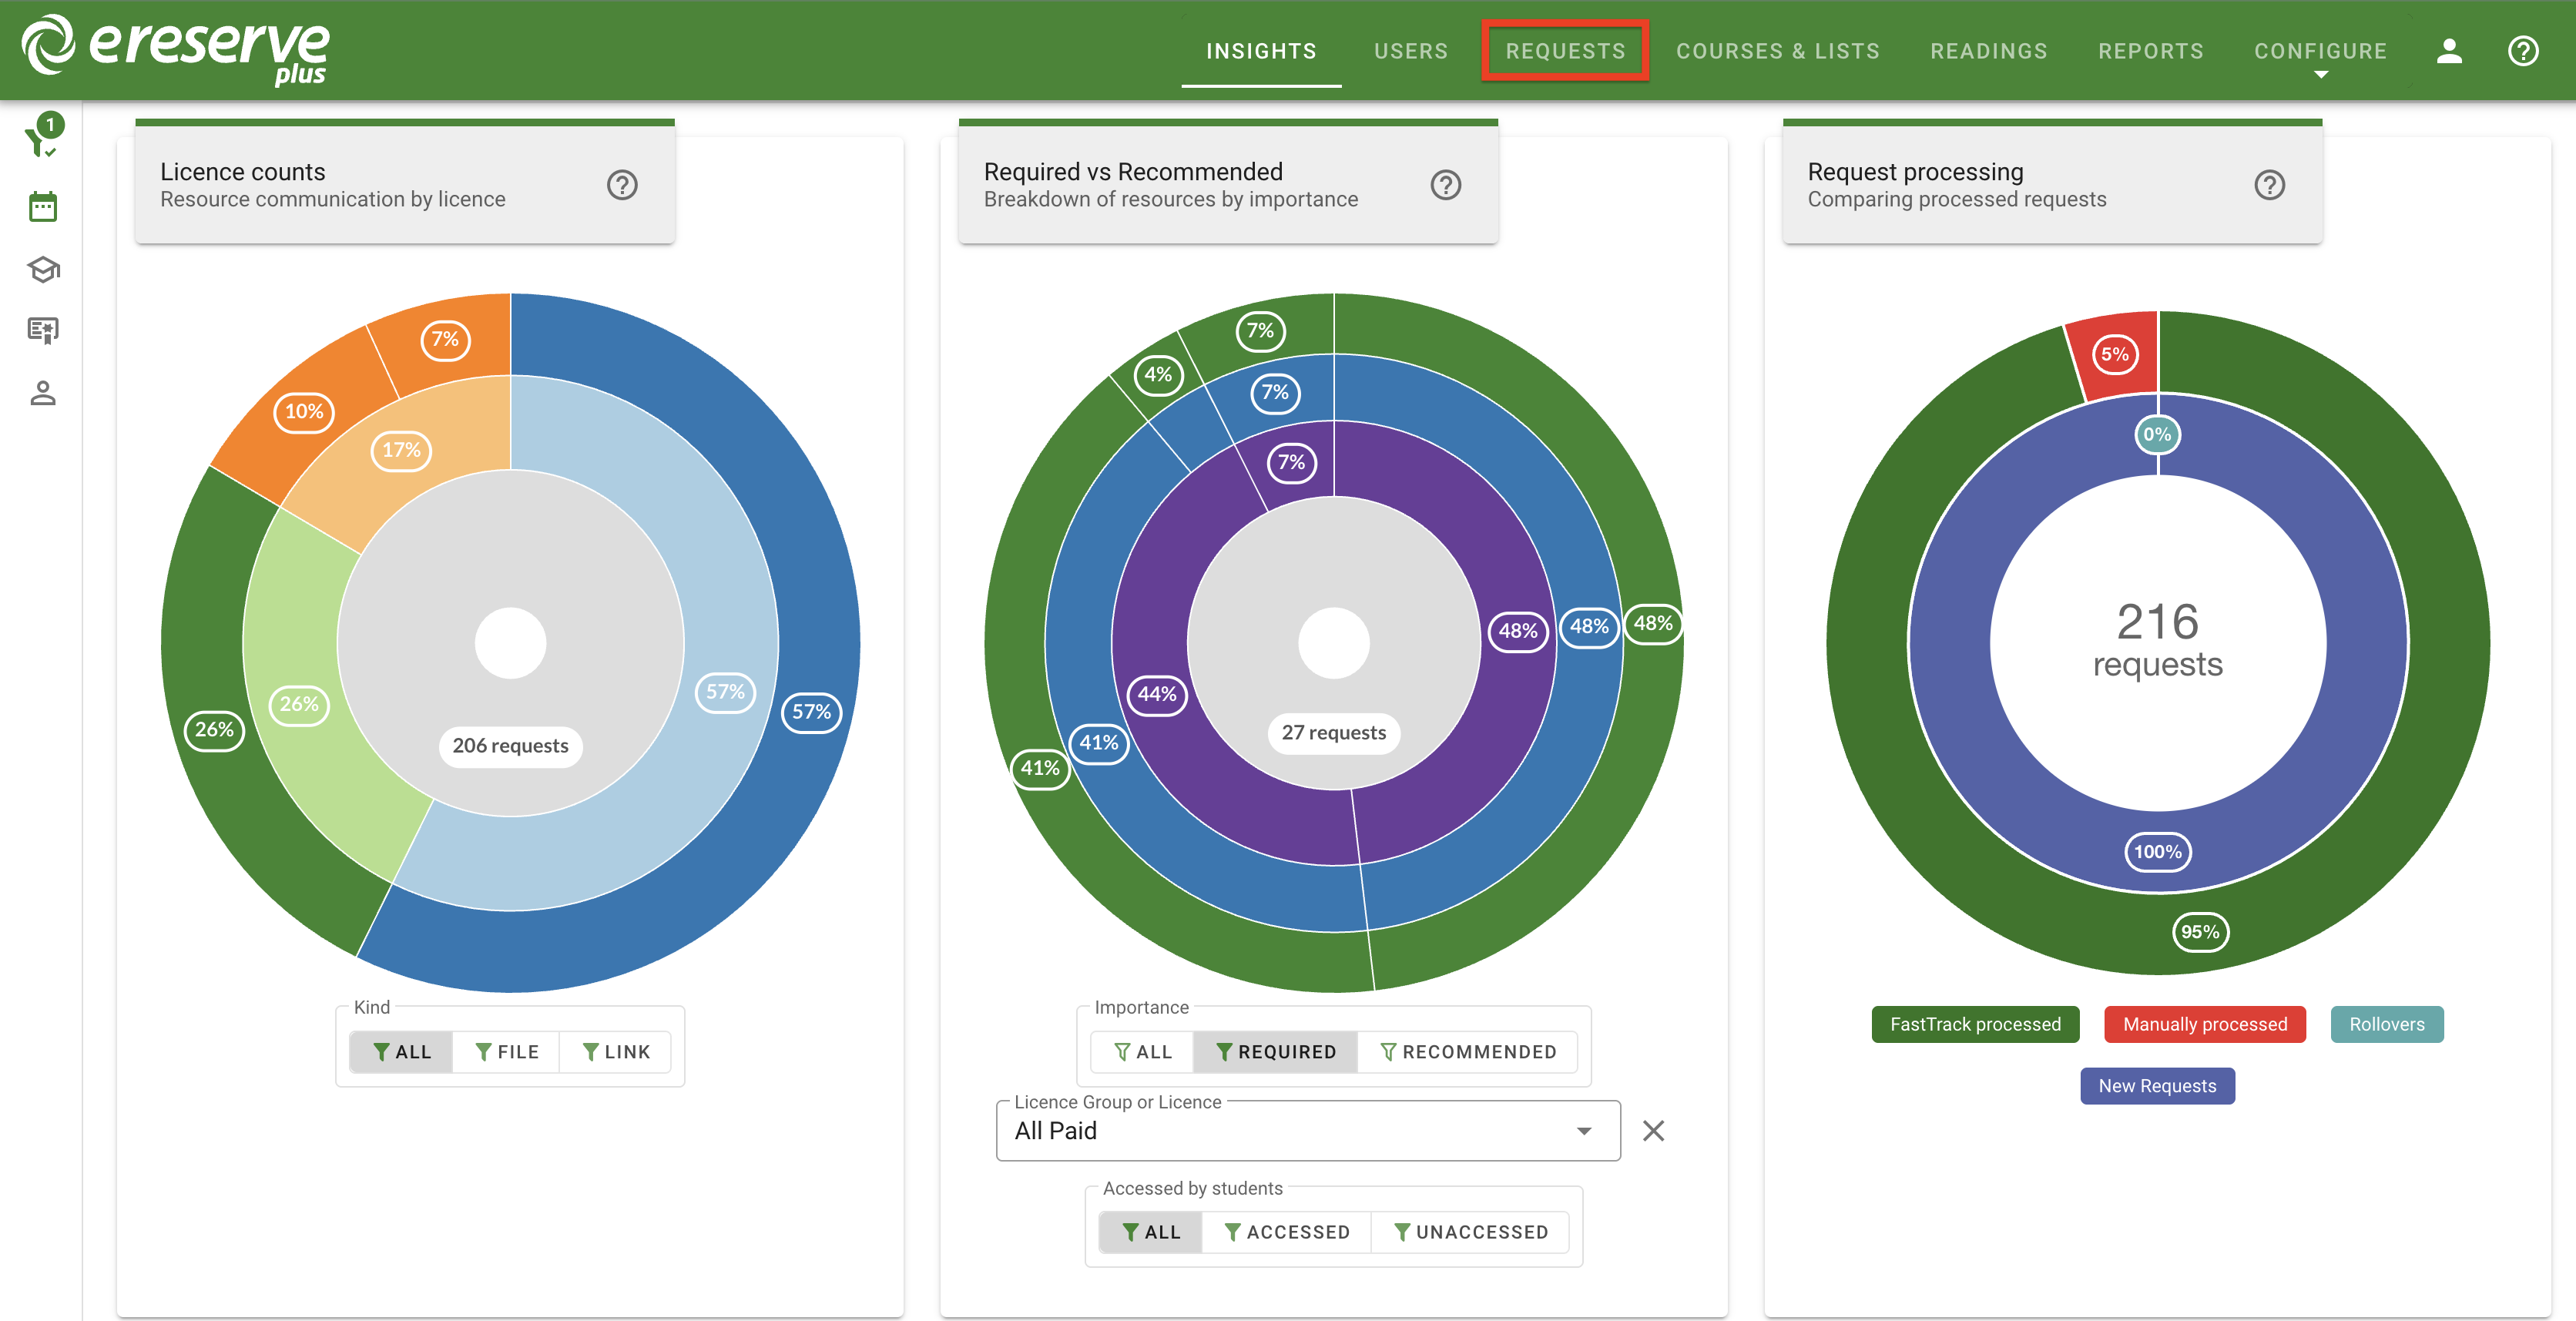
Task: Open user account icon in top bar
Action: click(2448, 51)
